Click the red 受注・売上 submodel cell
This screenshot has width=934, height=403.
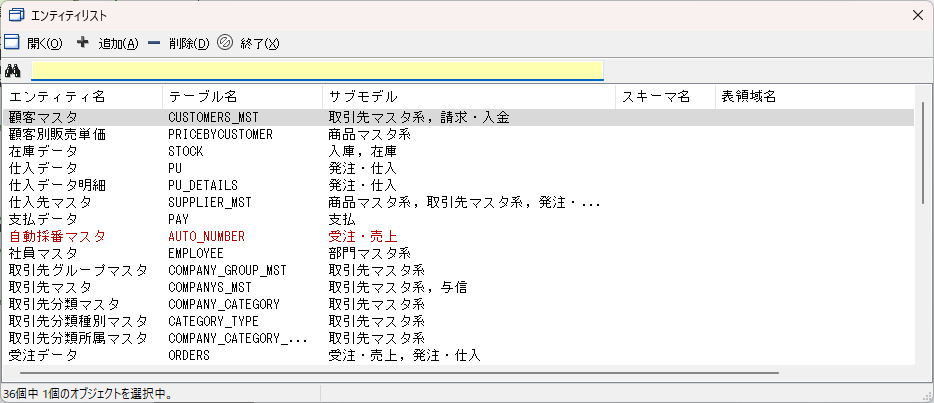pos(363,236)
